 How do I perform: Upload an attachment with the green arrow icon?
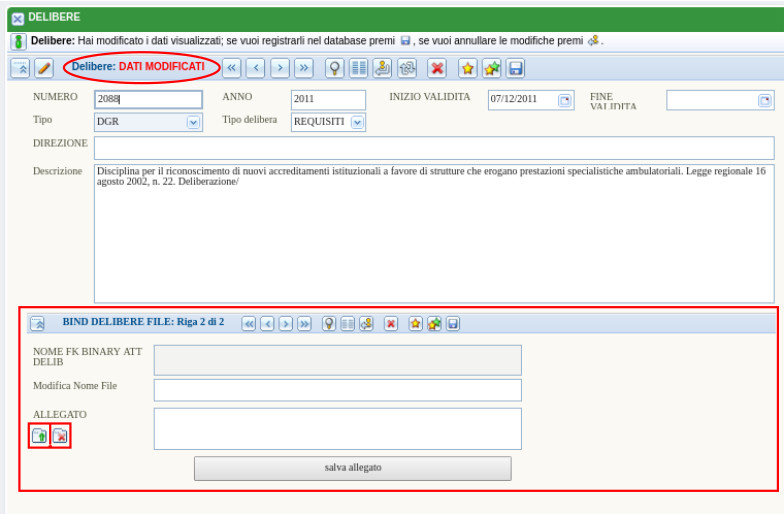[x=39, y=436]
